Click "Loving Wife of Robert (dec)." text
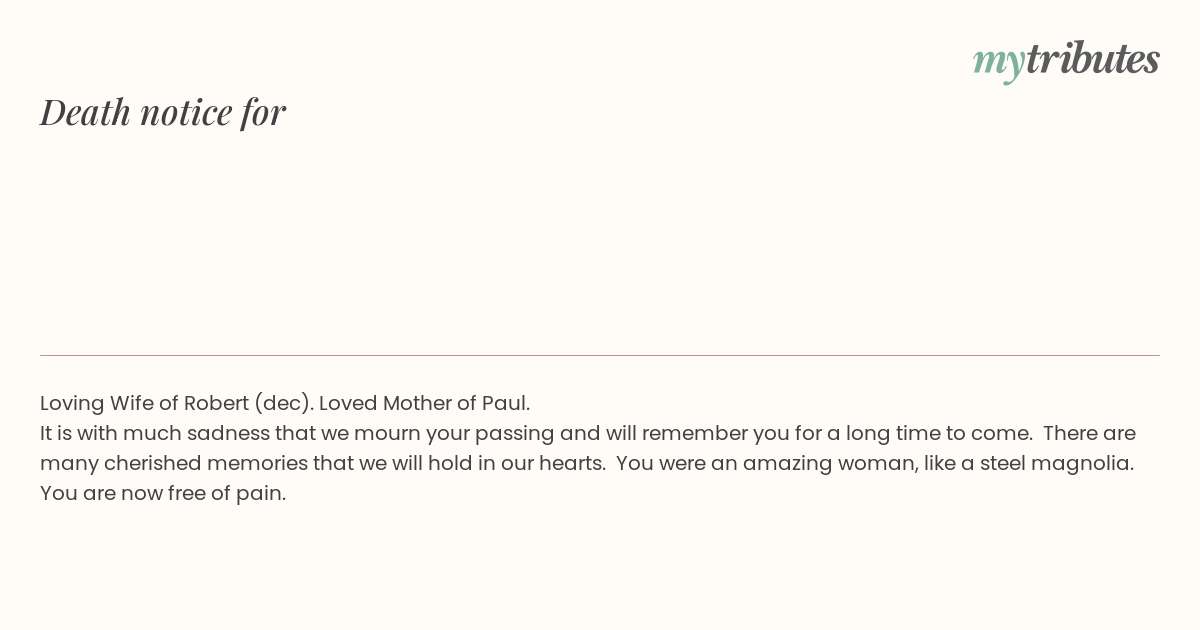The width and height of the screenshot is (1200, 630). tap(177, 403)
